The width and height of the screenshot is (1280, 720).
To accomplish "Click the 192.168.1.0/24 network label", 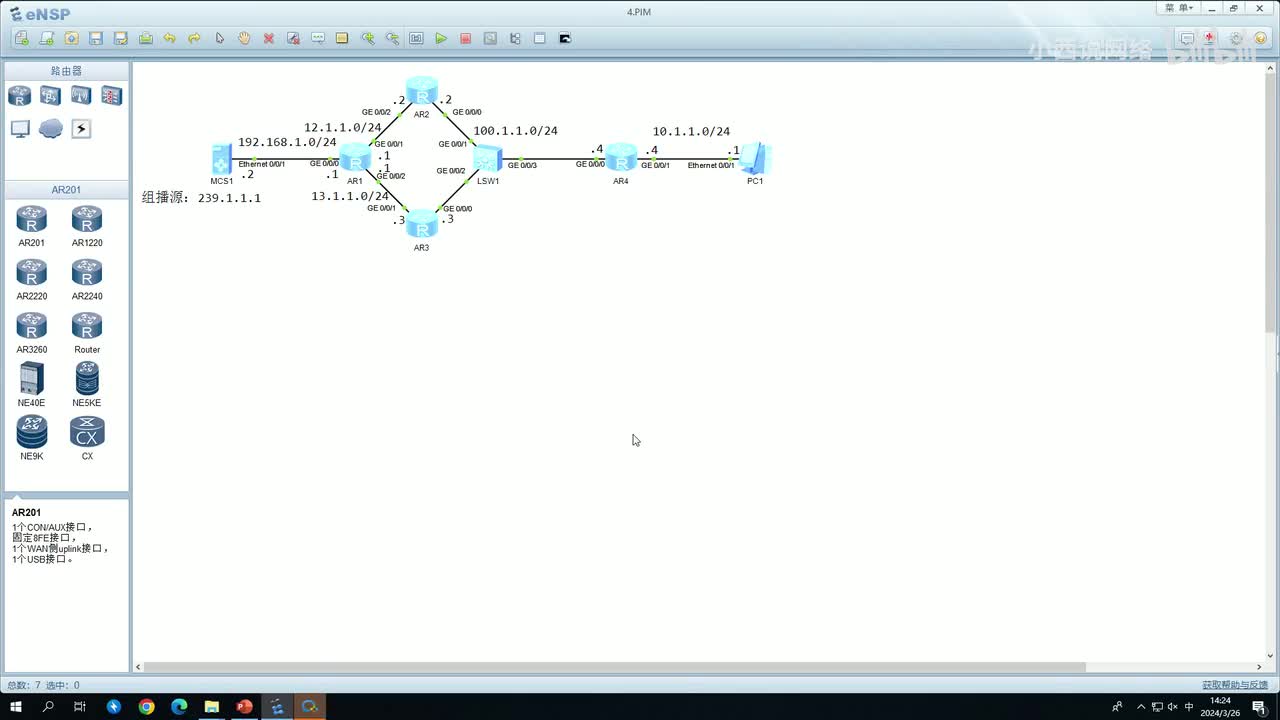I will 287,143.
